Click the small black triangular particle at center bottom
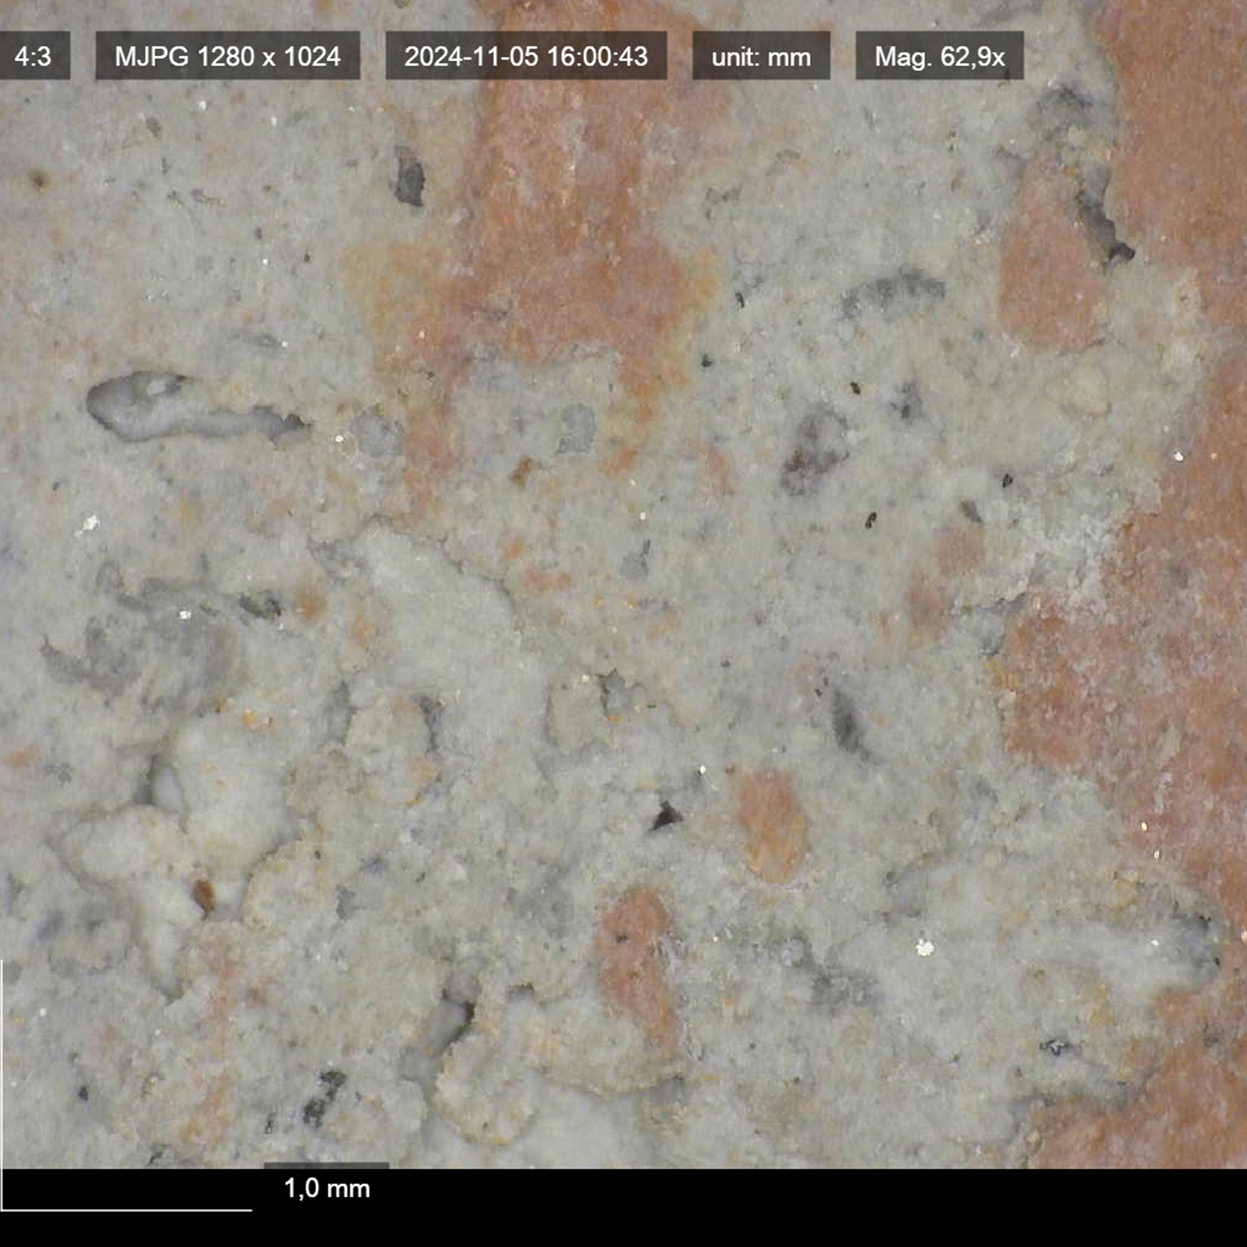The image size is (1247, 1247). (x=665, y=817)
